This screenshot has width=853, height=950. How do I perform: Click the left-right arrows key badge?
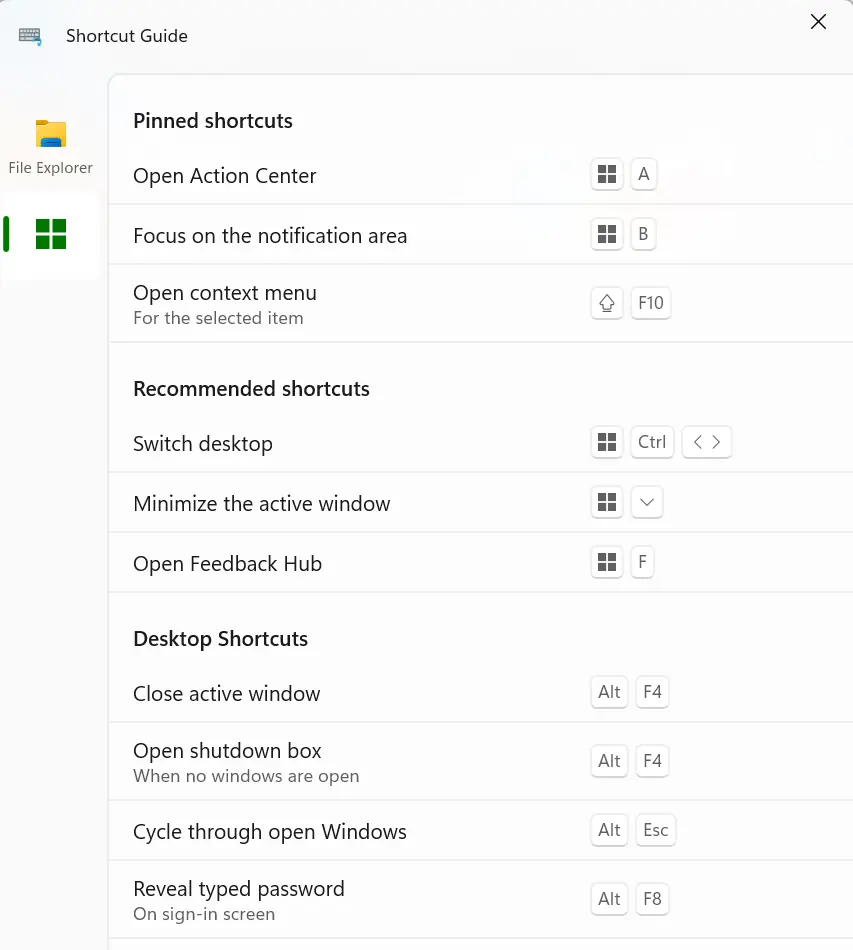(x=706, y=442)
